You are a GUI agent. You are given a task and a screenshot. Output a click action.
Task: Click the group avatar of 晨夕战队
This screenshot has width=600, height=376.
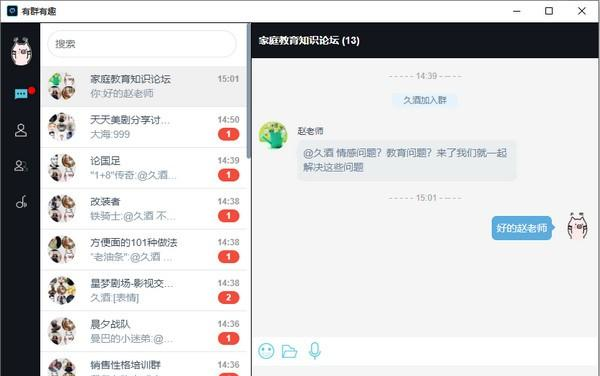click(x=62, y=332)
